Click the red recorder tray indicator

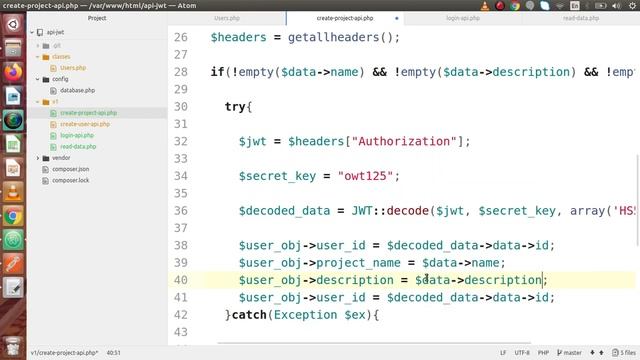500,6
